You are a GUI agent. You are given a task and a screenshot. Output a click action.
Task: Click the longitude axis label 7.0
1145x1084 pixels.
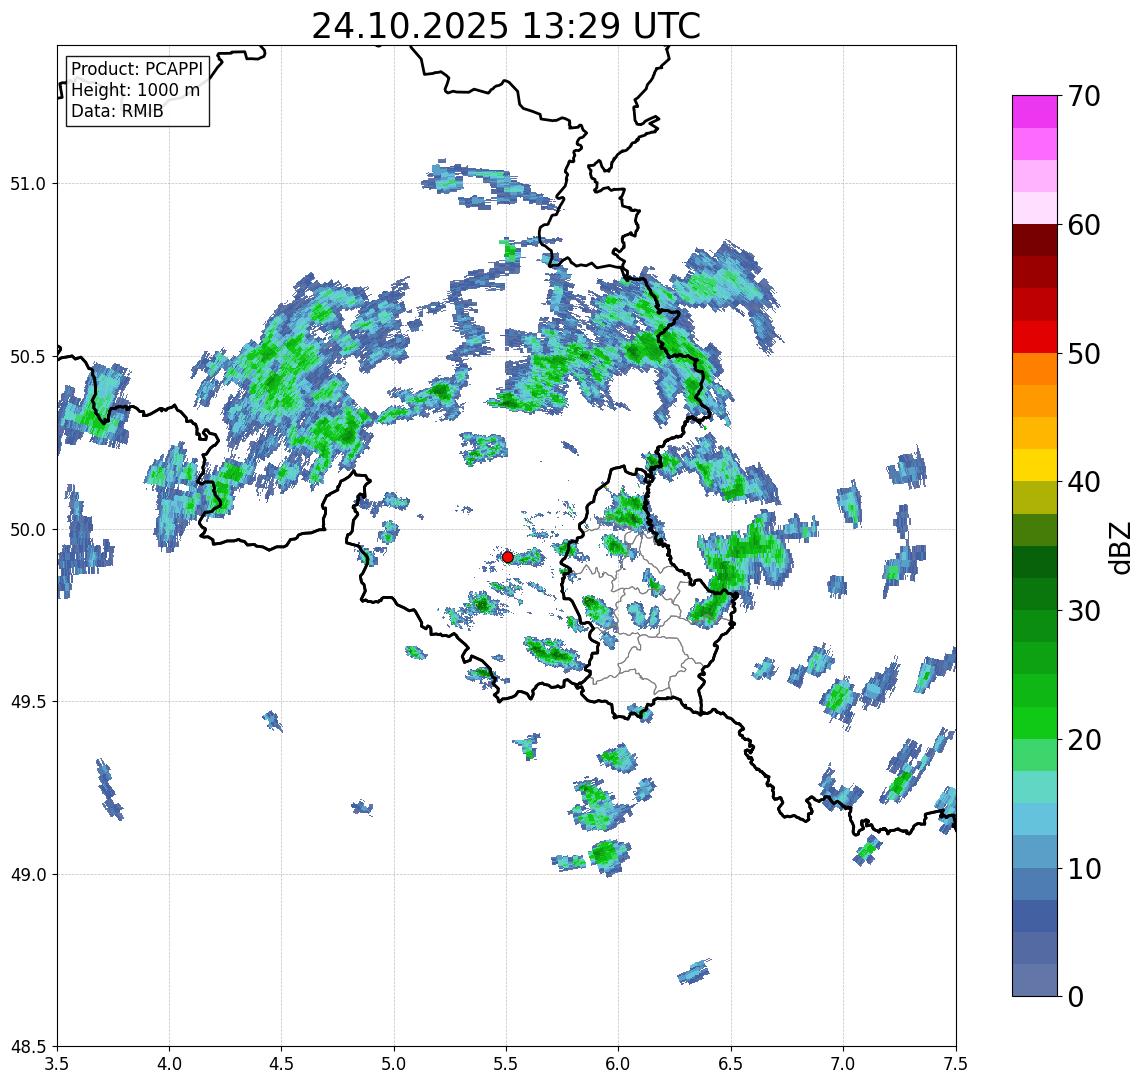843,1063
